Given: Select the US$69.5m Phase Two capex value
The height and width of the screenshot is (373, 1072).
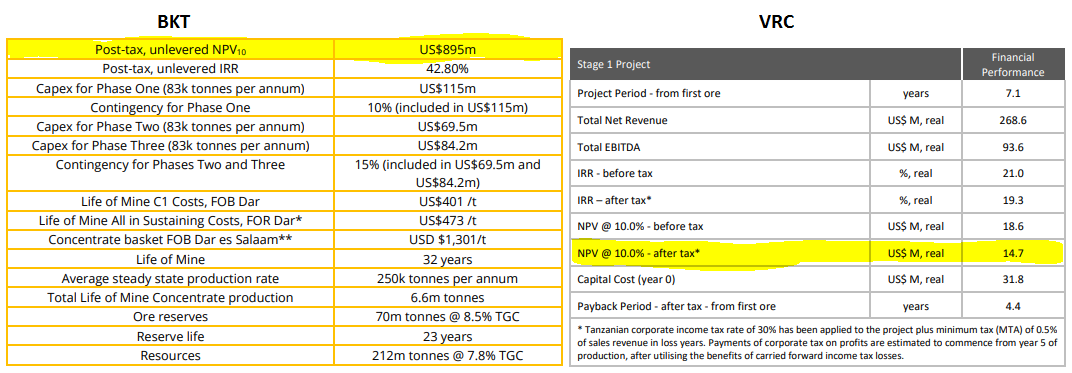Looking at the screenshot, I should tap(448, 127).
